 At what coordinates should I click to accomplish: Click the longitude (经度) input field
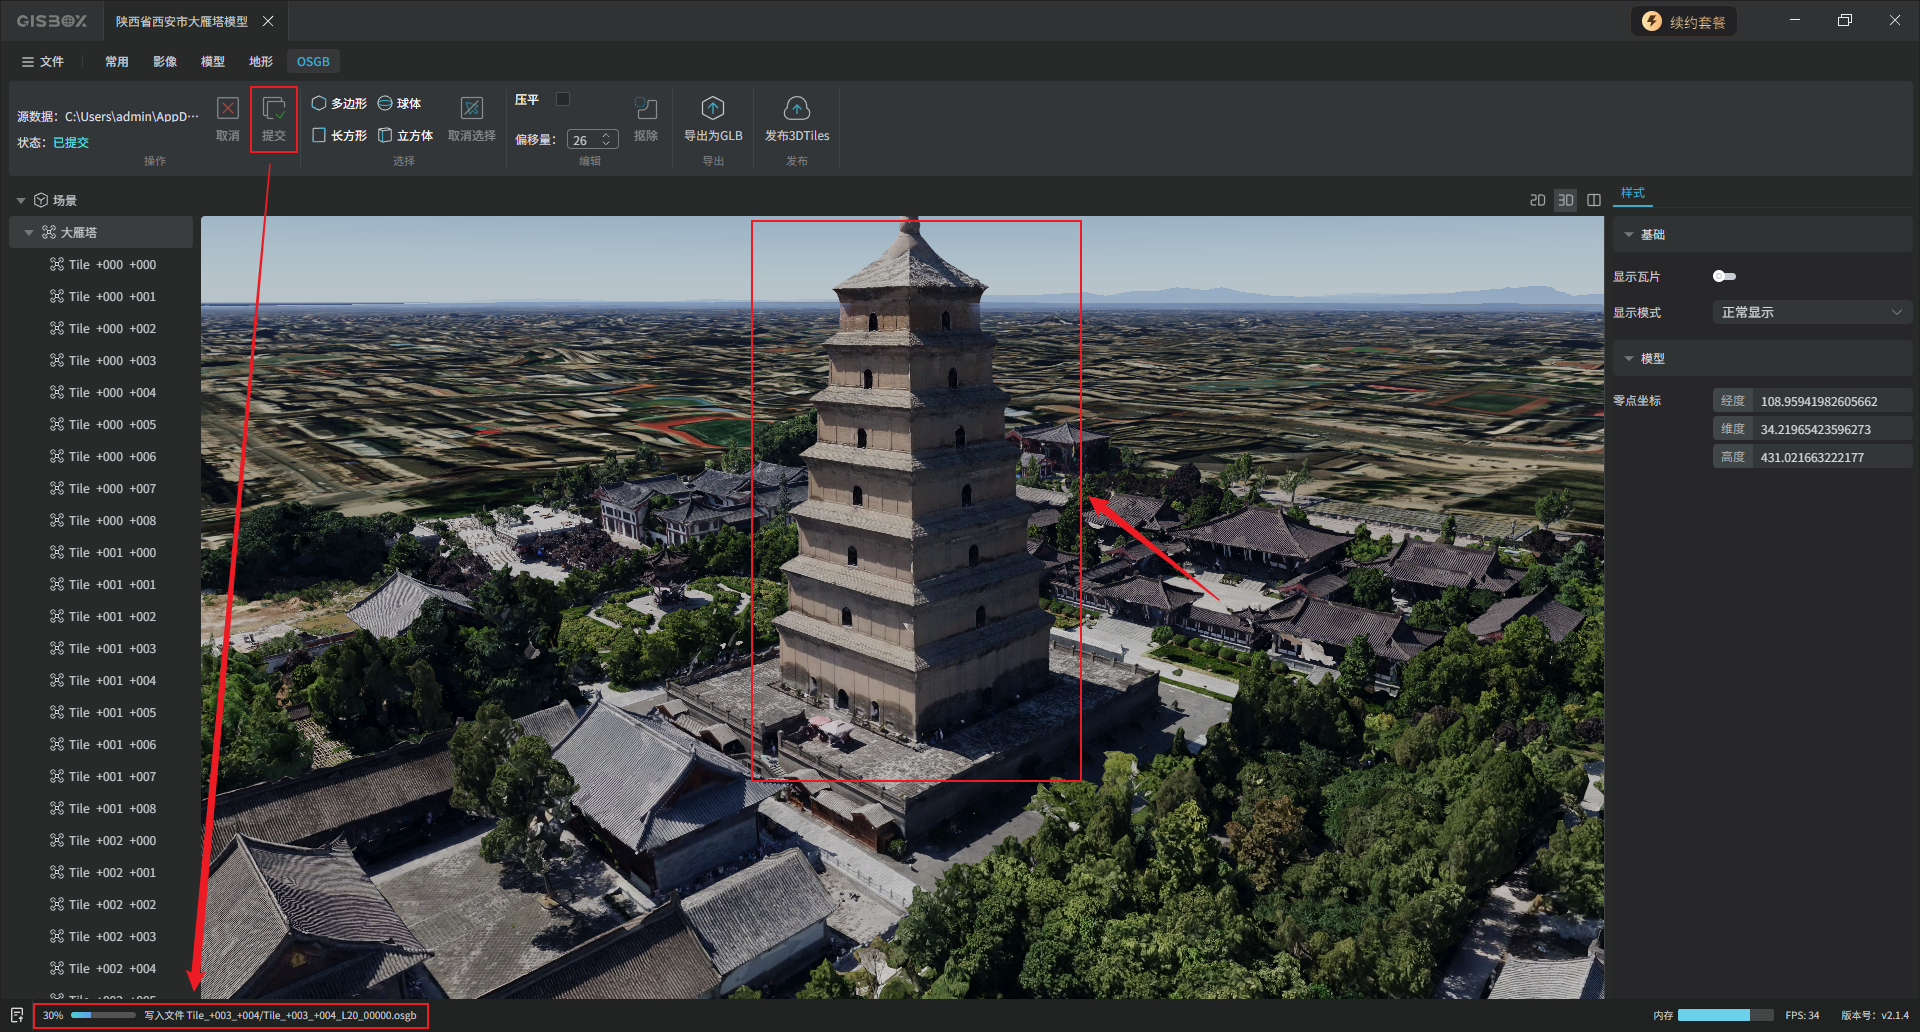click(1832, 401)
